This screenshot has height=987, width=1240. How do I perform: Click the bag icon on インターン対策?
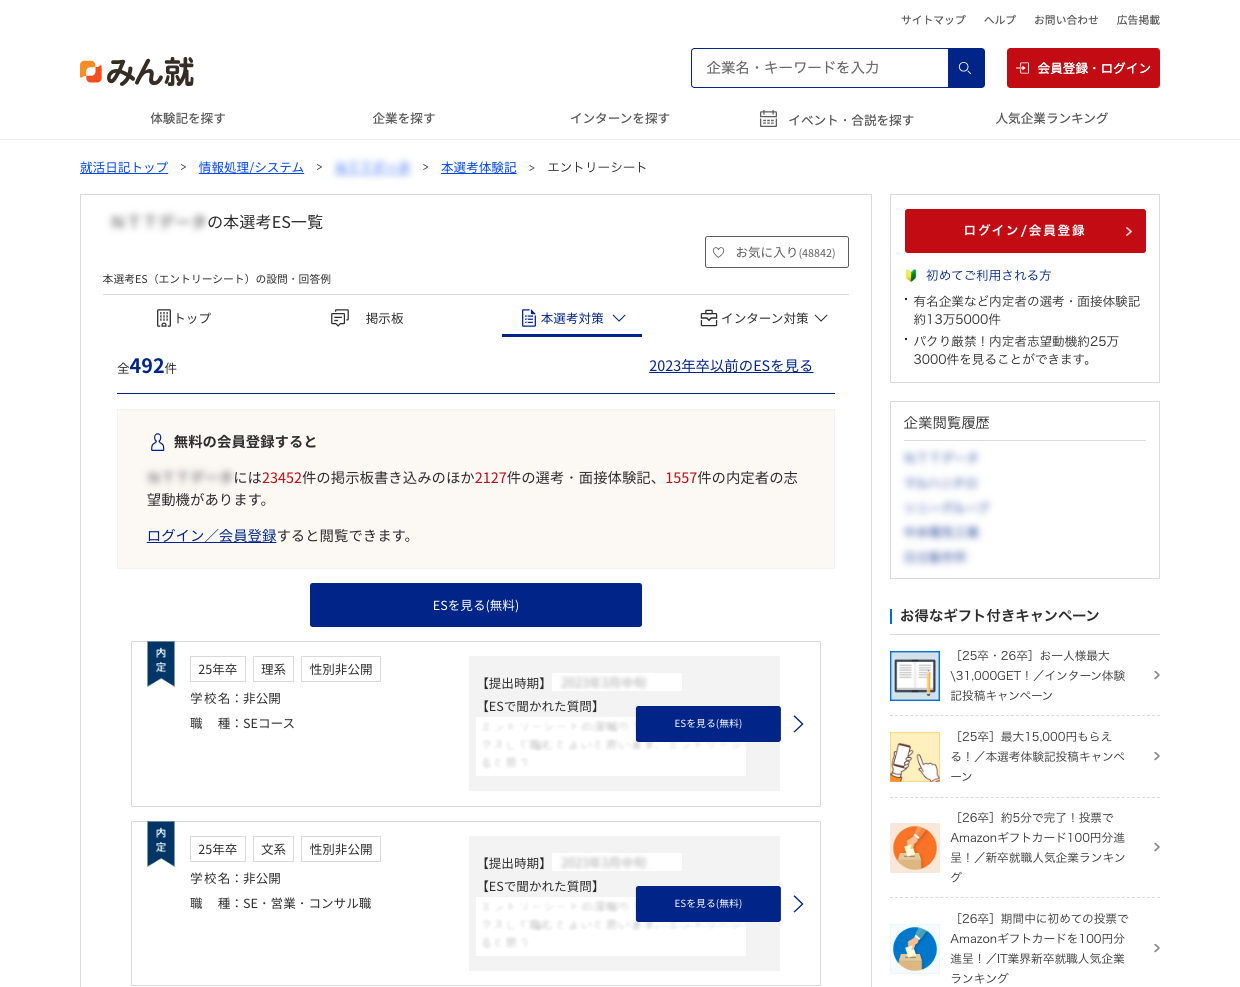(x=708, y=317)
